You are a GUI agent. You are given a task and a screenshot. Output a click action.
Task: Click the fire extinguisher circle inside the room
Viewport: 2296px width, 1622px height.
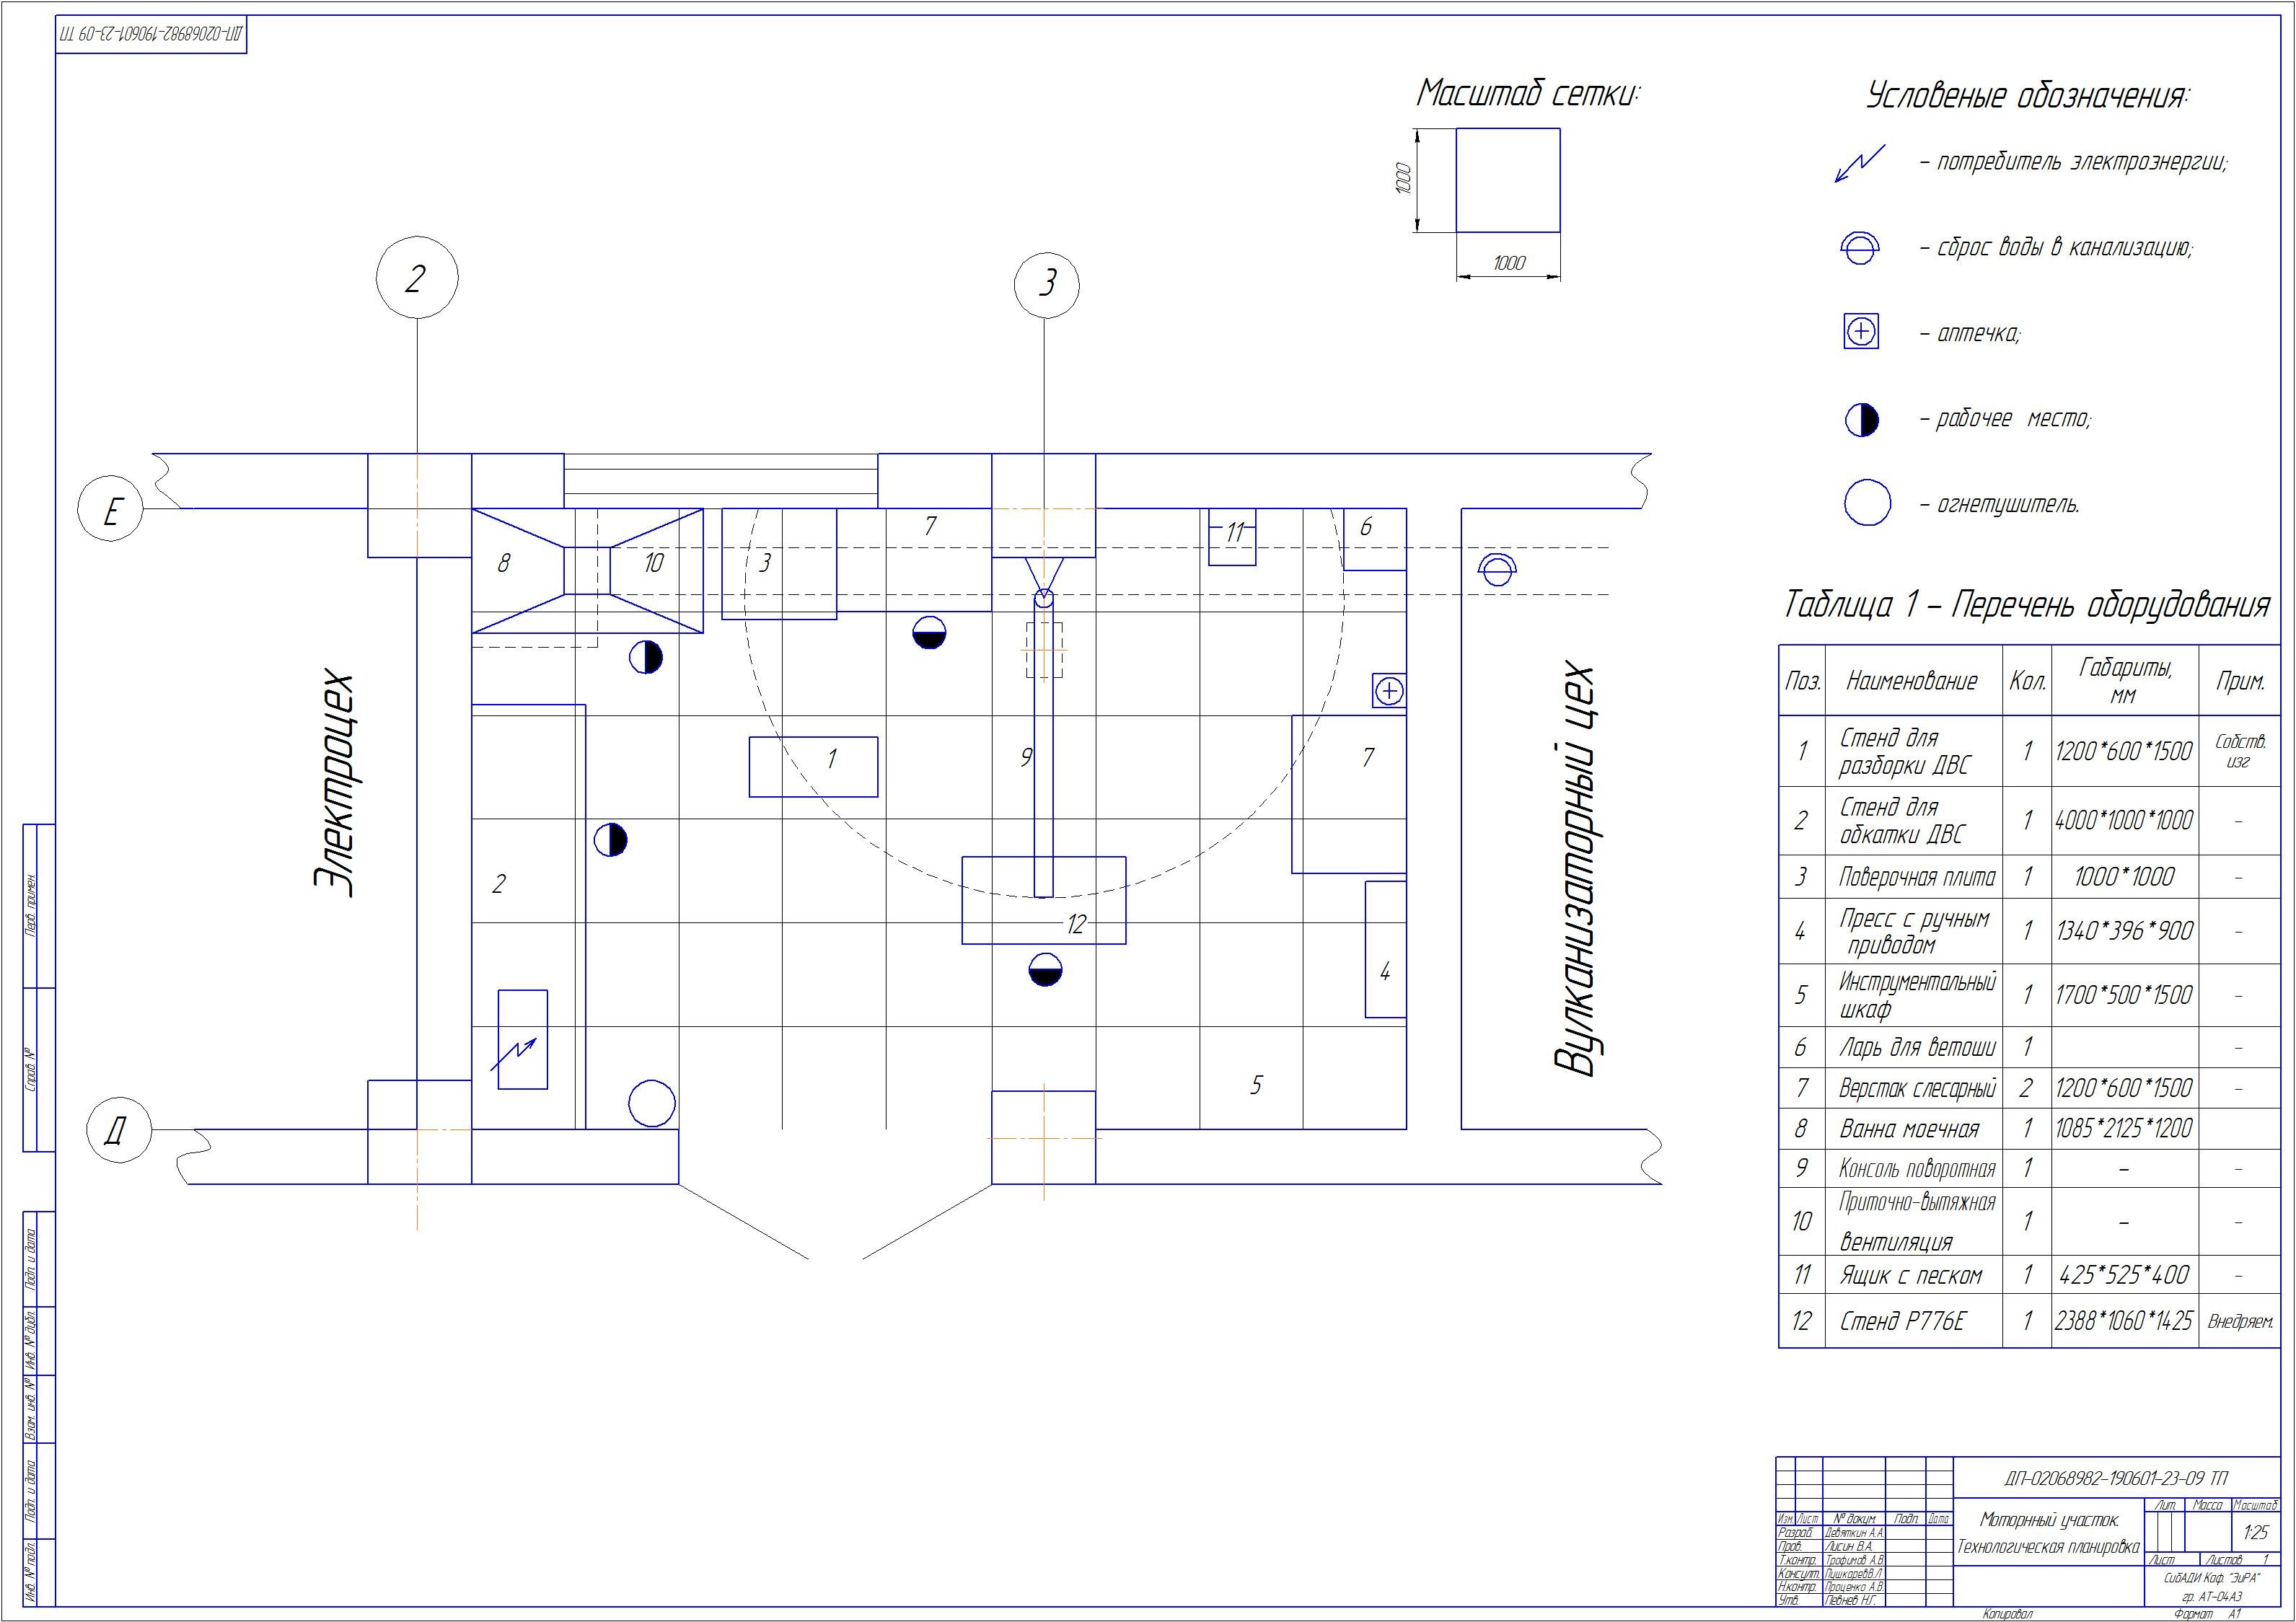coord(652,1104)
